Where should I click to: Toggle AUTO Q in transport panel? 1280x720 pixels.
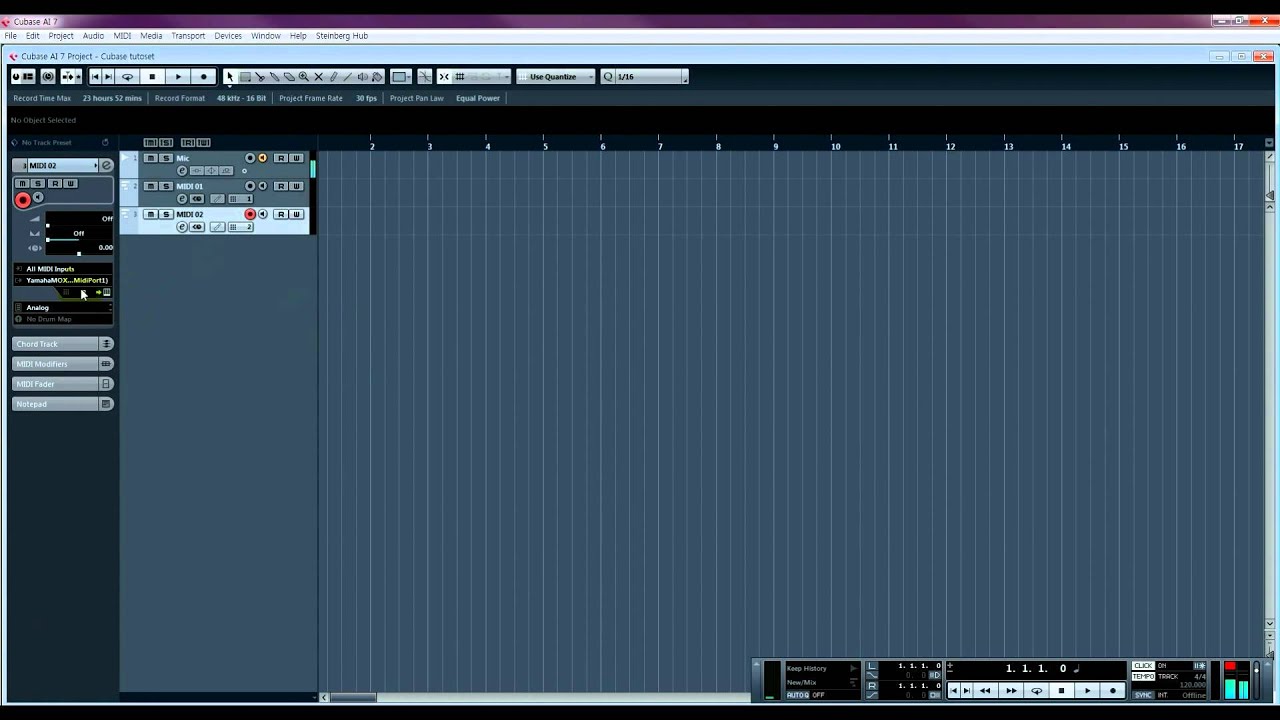(798, 695)
